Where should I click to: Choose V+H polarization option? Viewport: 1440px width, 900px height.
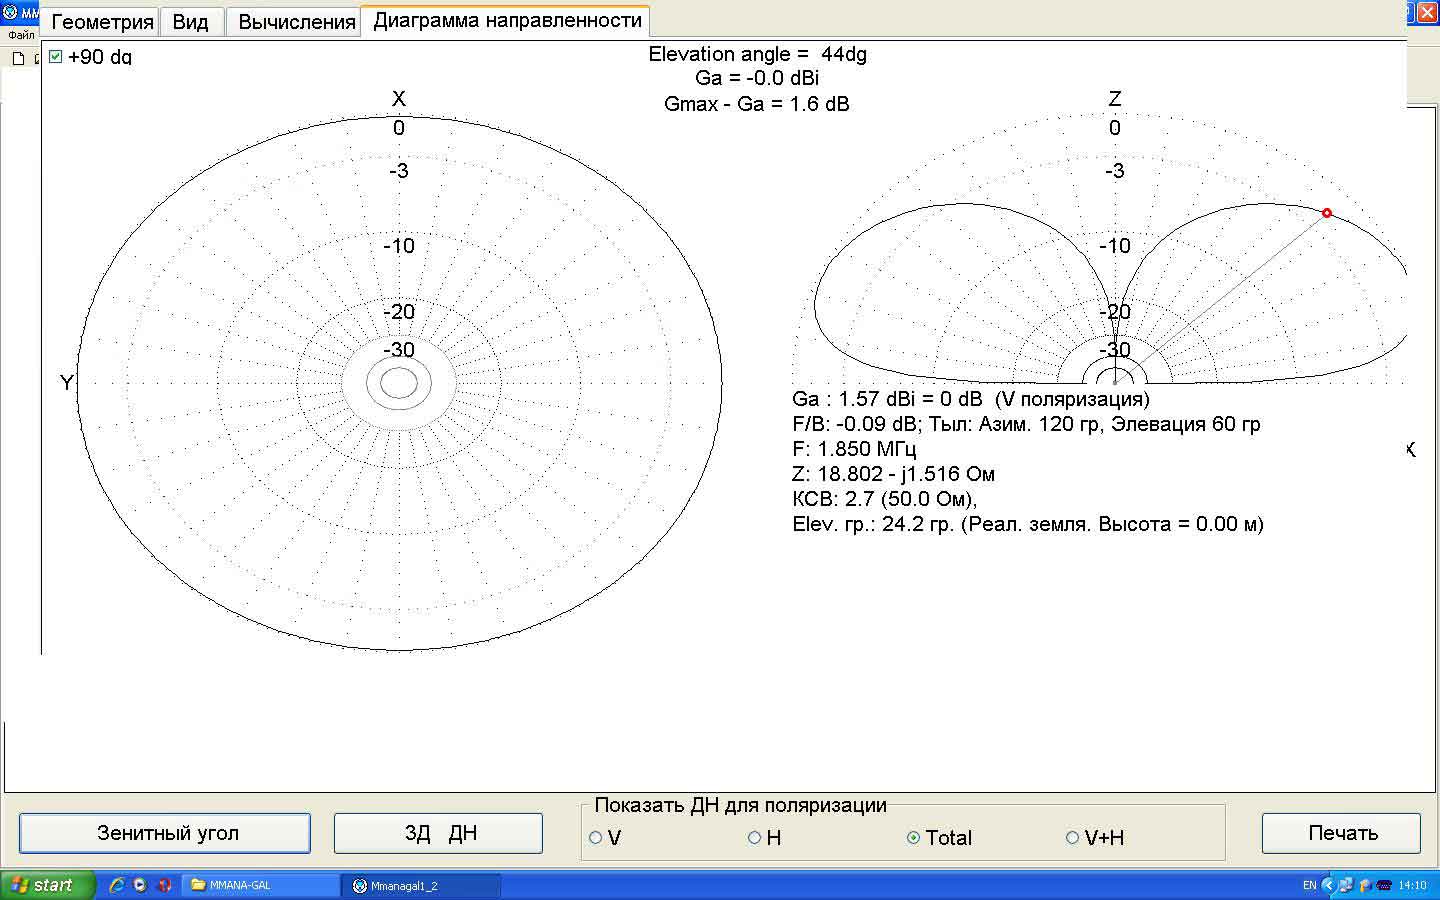[1072, 838]
